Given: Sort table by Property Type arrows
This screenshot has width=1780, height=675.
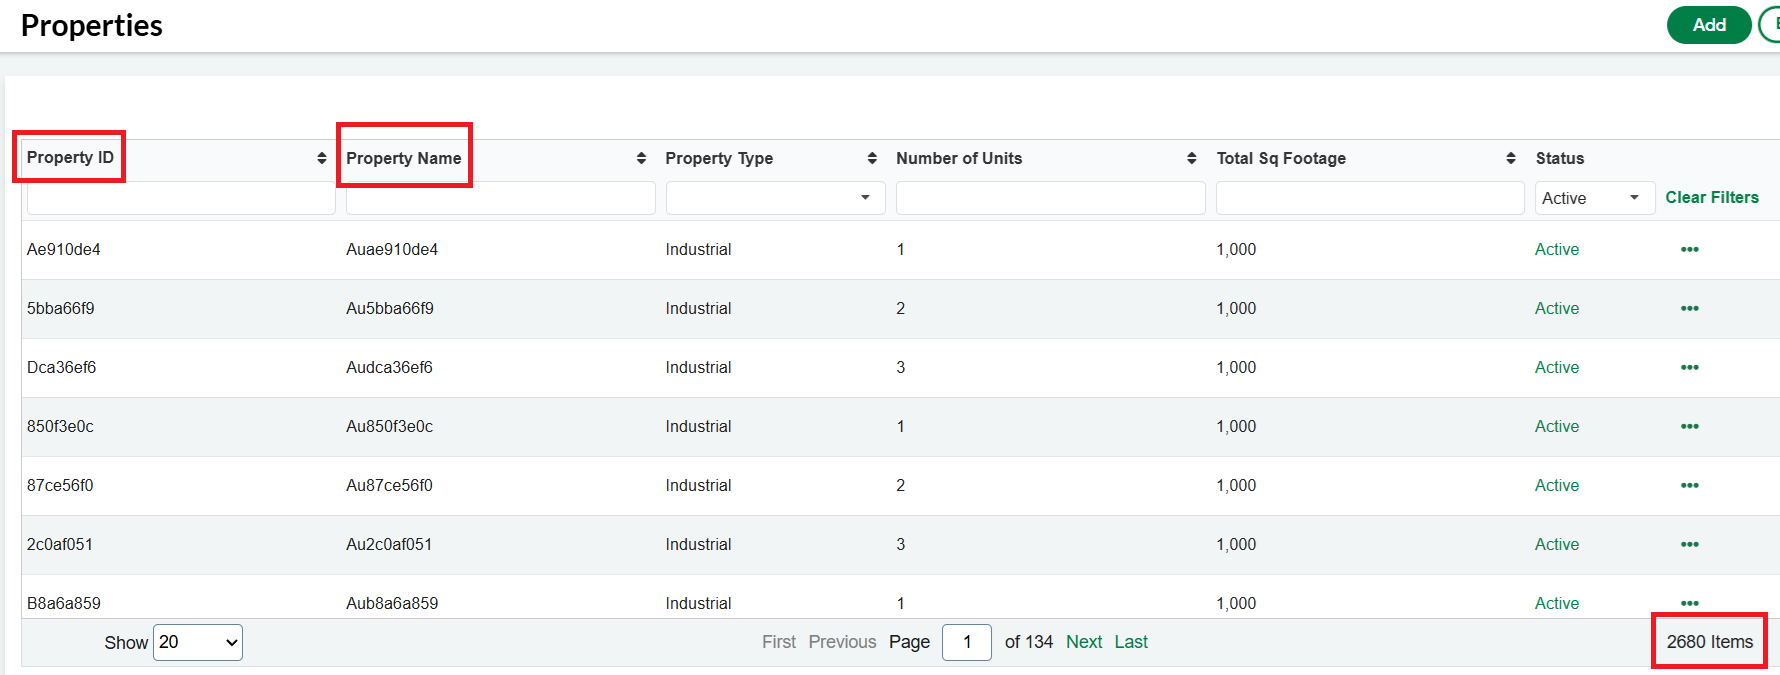Looking at the screenshot, I should [872, 158].
